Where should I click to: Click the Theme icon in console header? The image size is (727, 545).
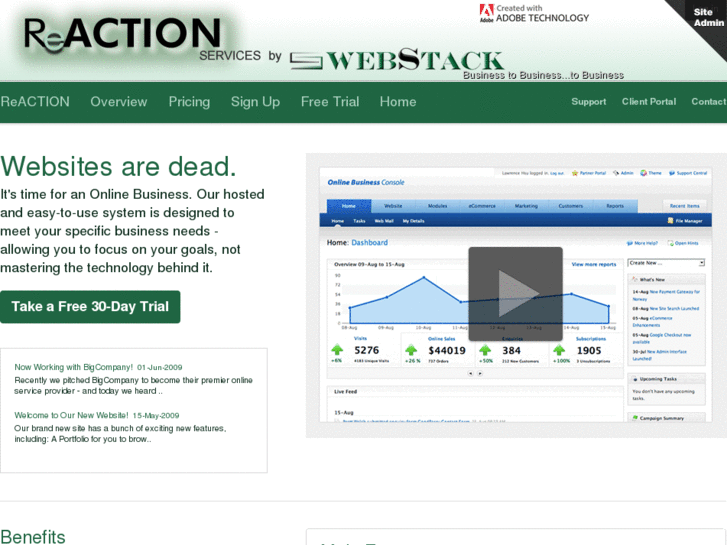pyautogui.click(x=644, y=173)
